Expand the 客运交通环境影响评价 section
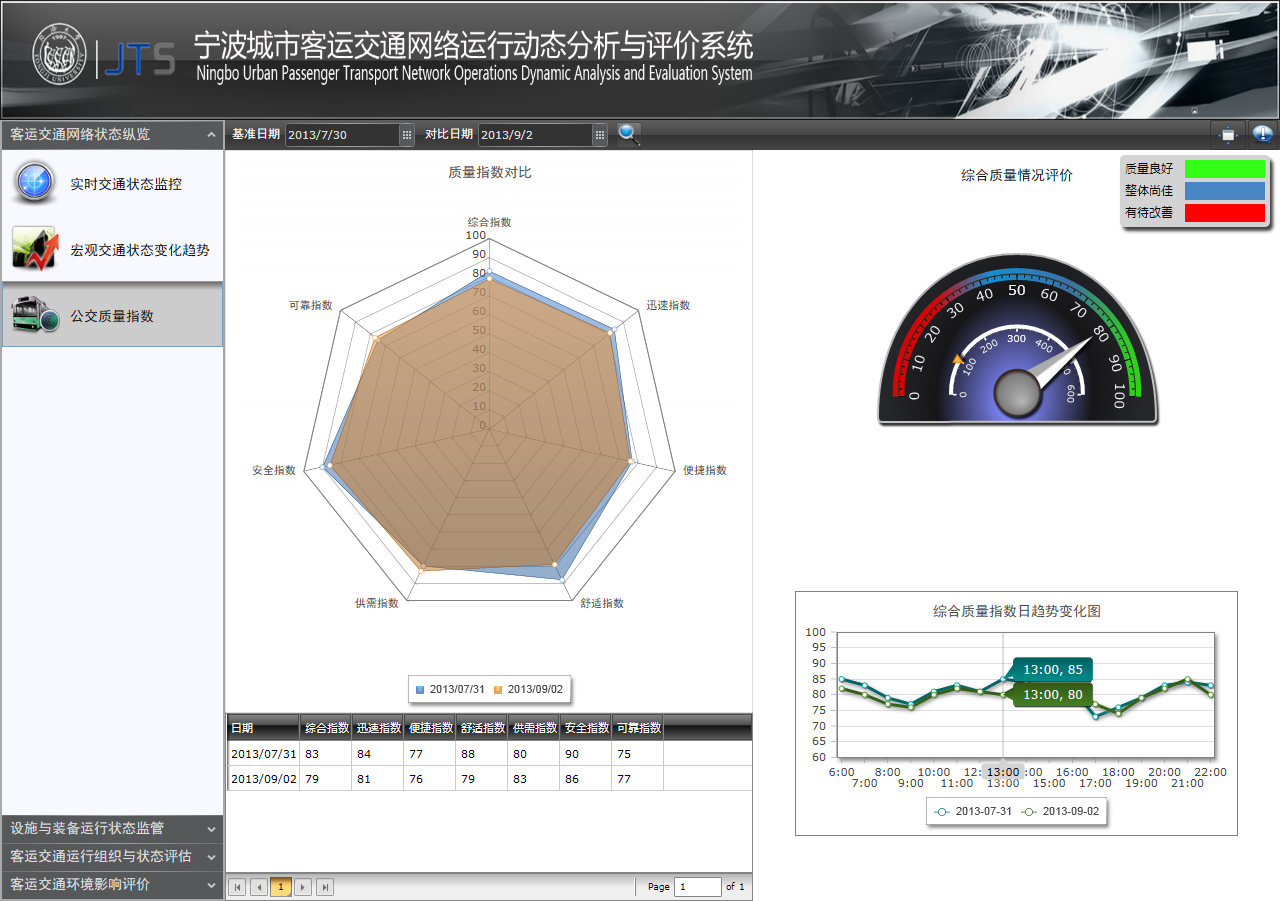Image resolution: width=1280 pixels, height=901 pixels. click(x=112, y=885)
